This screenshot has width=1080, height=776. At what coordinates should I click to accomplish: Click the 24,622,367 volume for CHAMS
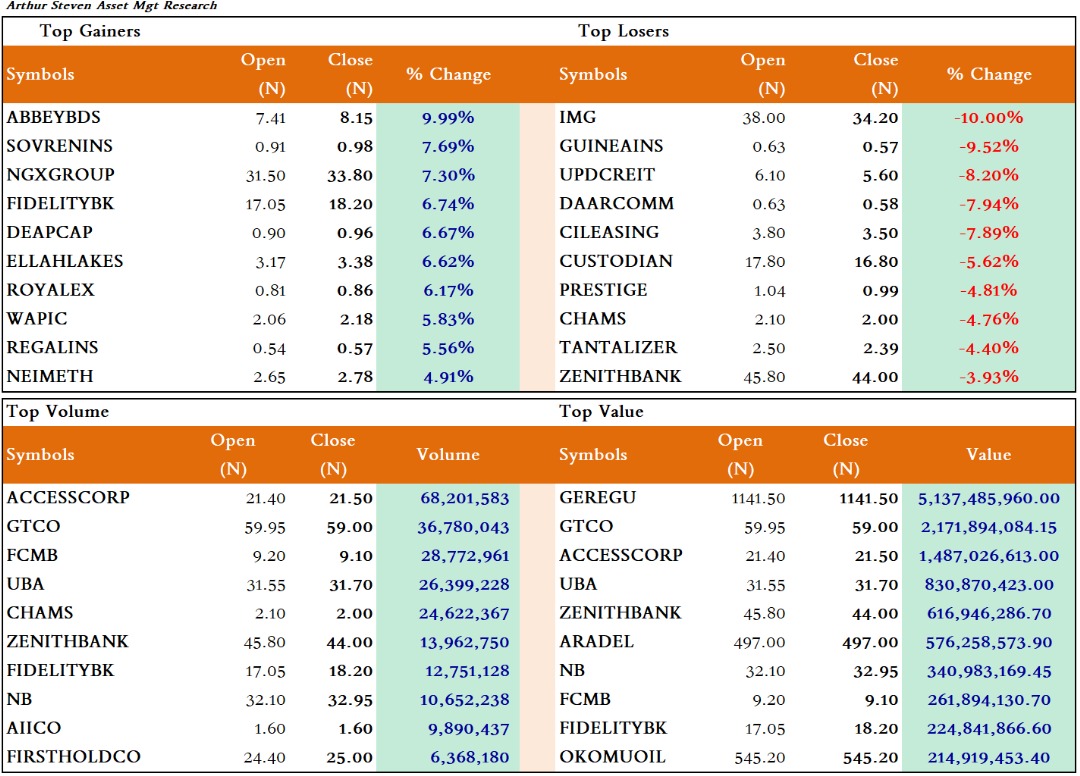tap(464, 614)
